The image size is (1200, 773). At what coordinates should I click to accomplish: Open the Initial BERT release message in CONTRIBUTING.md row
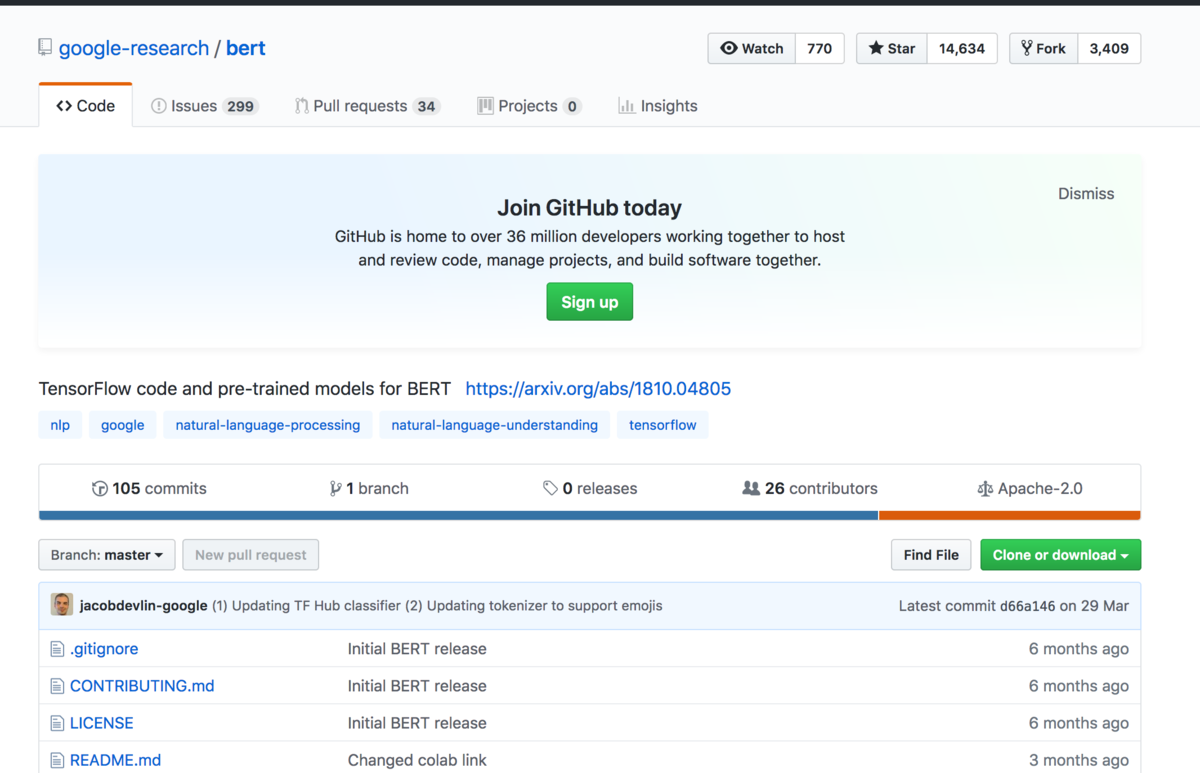pos(417,685)
